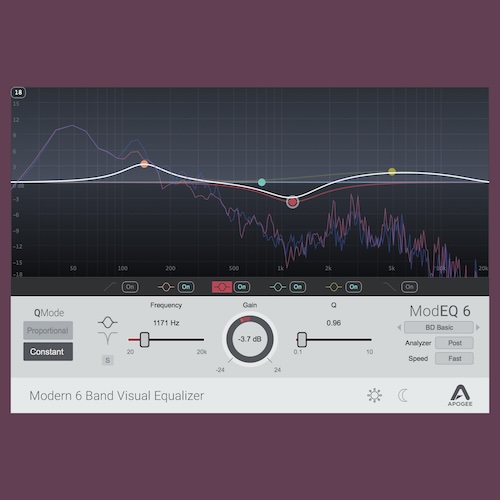
Task: Toggle the low-cut band On switch
Action: coord(130,287)
